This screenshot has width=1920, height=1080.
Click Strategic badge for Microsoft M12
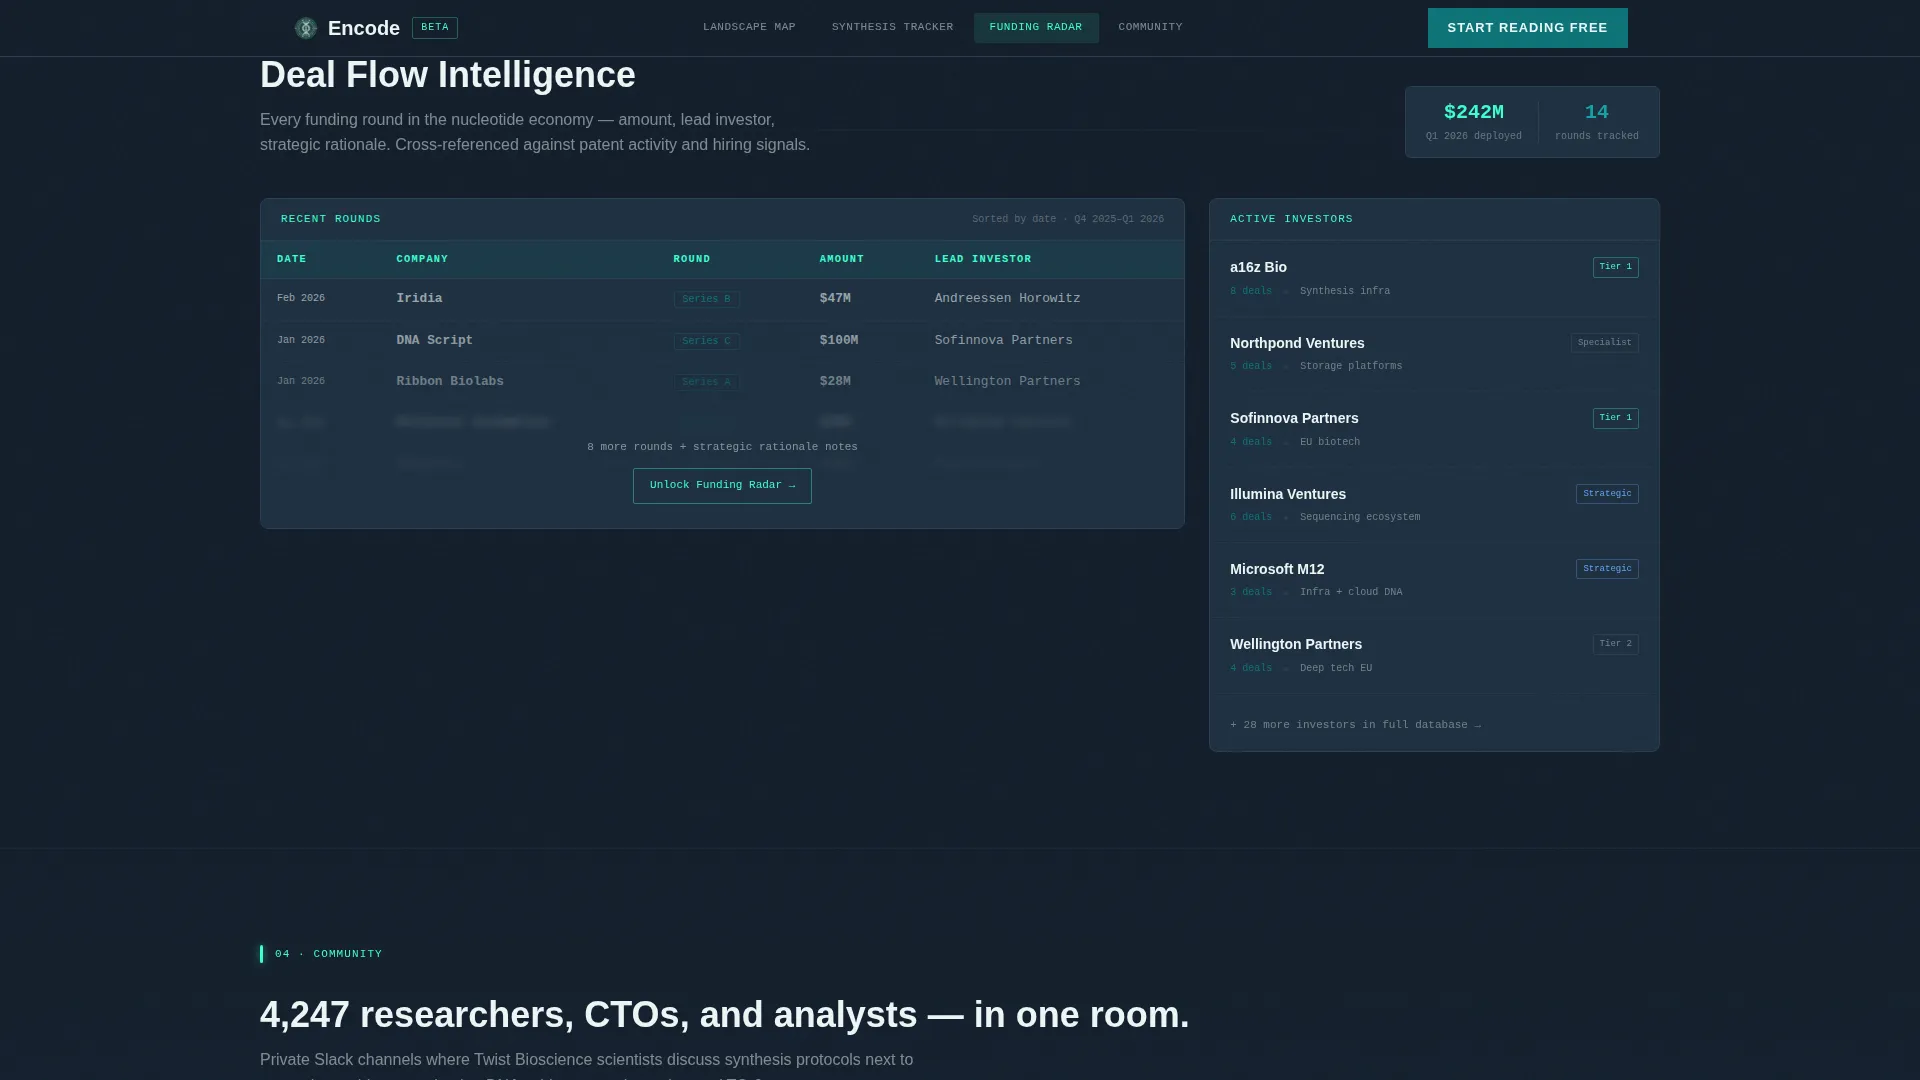click(1607, 569)
